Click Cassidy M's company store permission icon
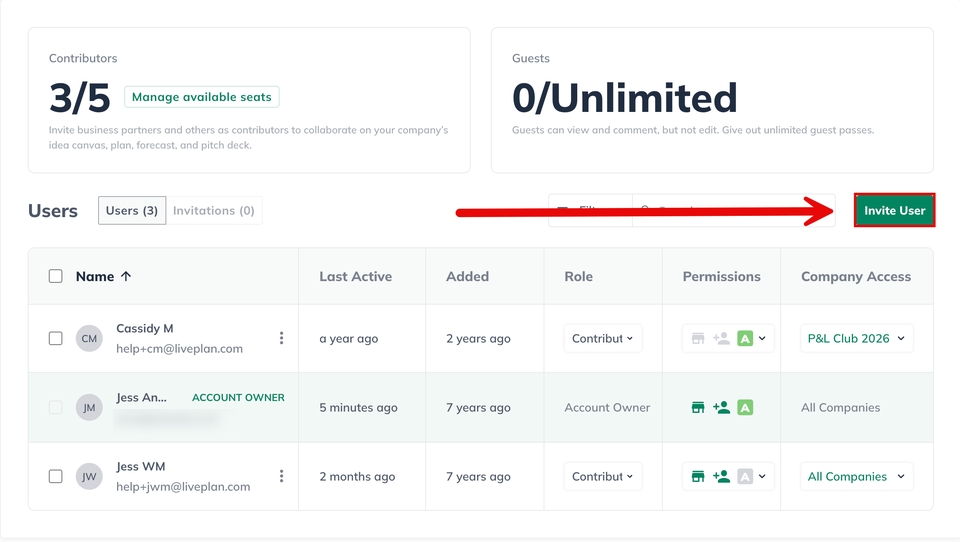Screen dimensions: 960x542 [698, 338]
